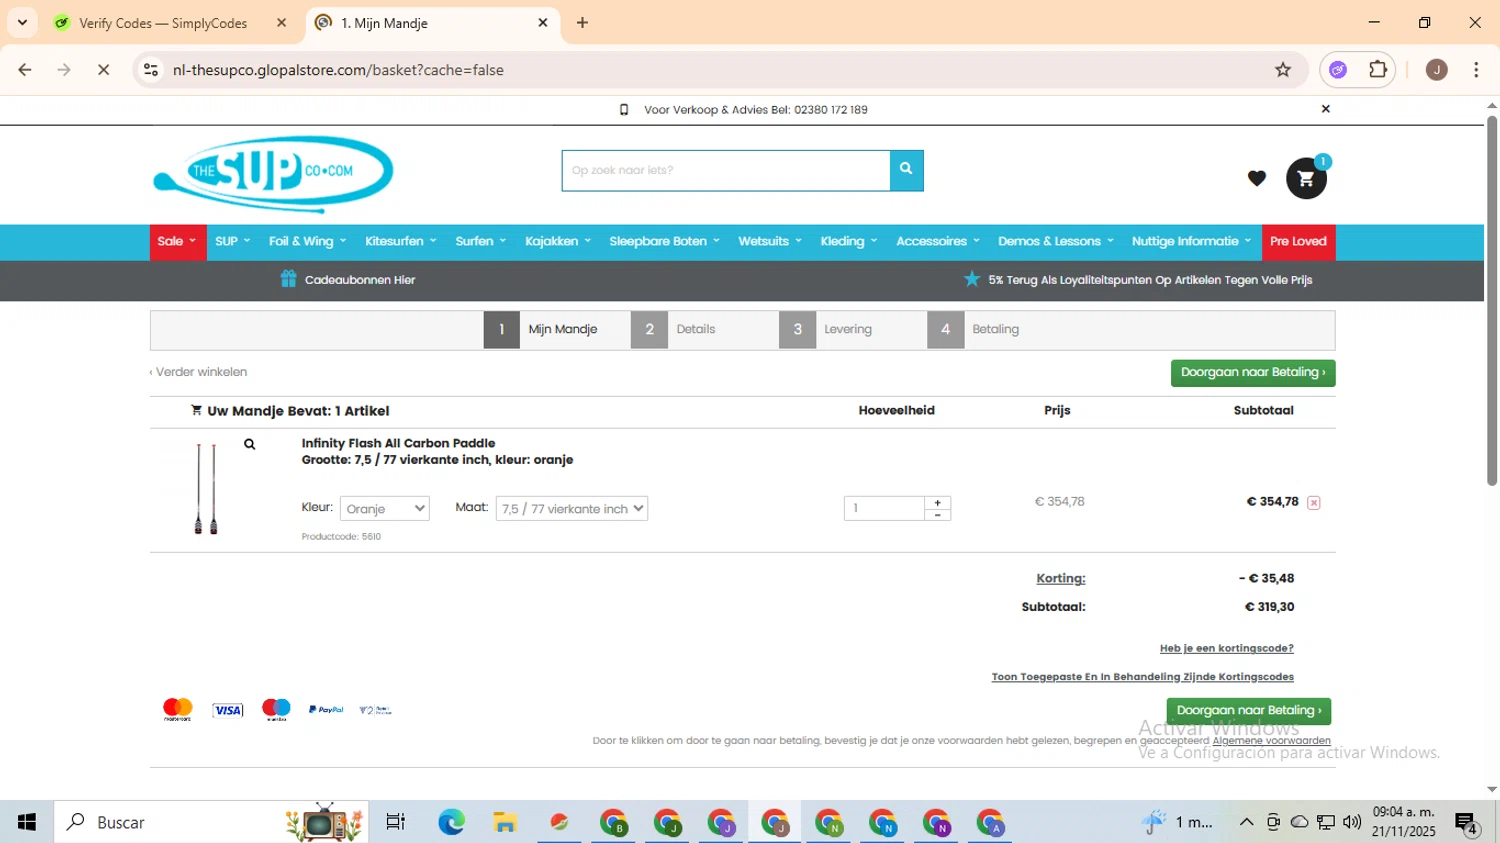Image resolution: width=1500 pixels, height=843 pixels.
Task: Click Infinity Flash All Carbon Paddle title
Action: [398, 443]
